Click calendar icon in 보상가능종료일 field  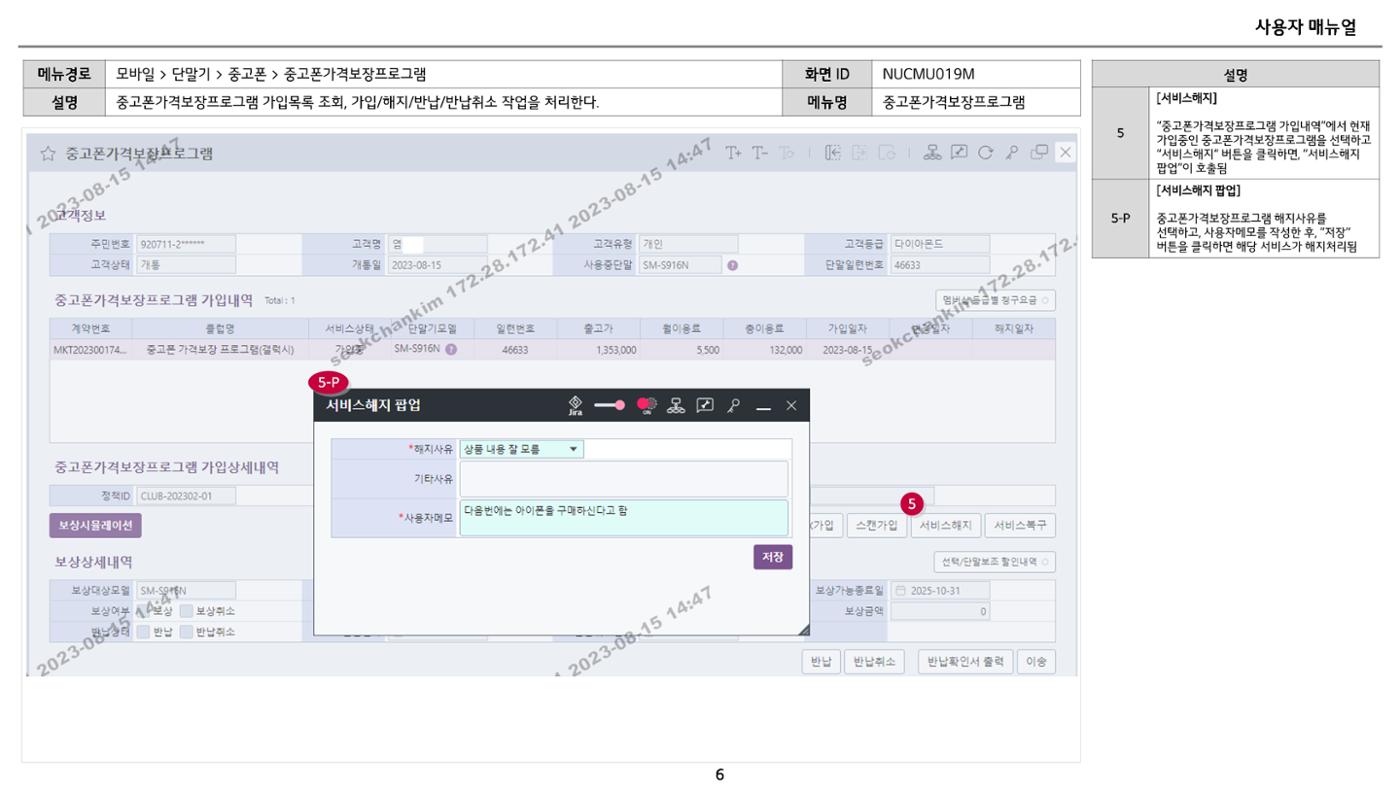coord(899,591)
